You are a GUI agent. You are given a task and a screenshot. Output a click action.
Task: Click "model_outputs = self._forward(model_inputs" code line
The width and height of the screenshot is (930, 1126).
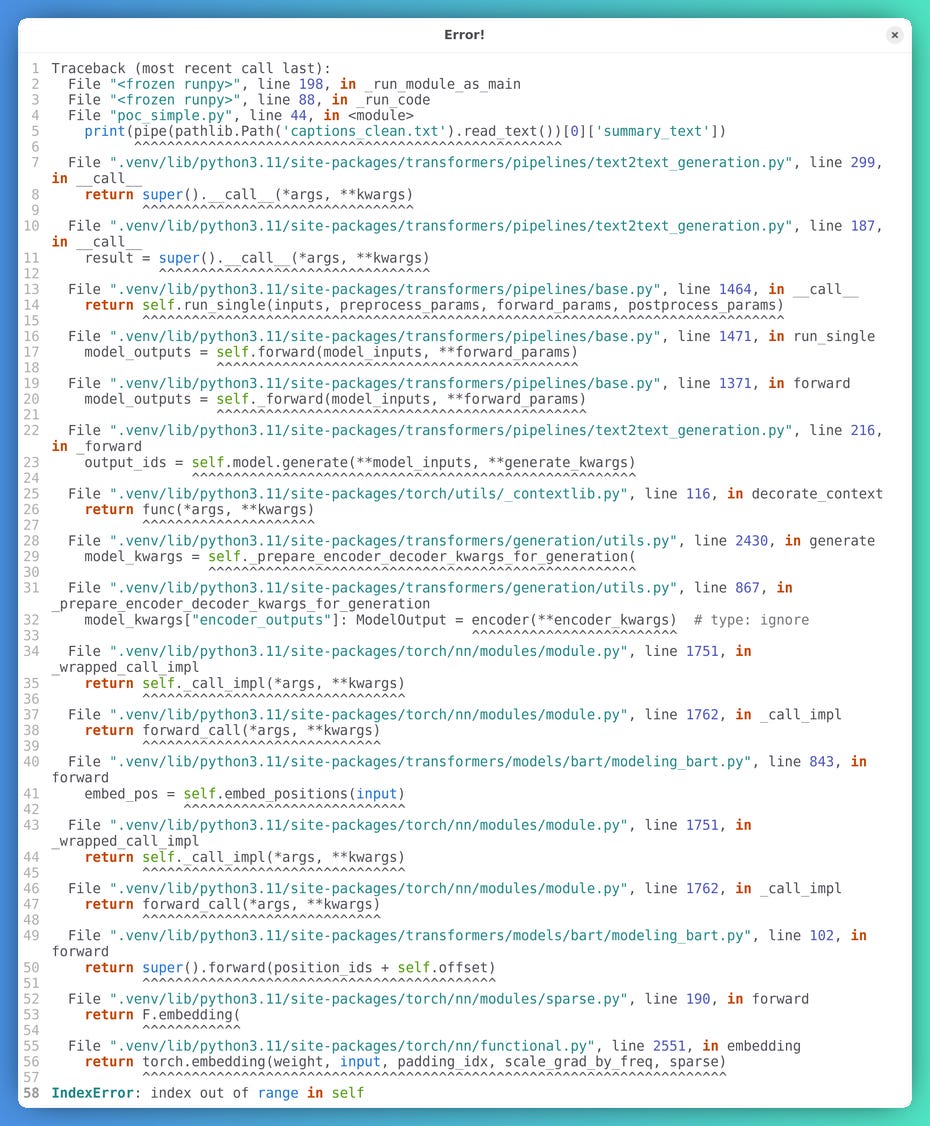point(335,399)
